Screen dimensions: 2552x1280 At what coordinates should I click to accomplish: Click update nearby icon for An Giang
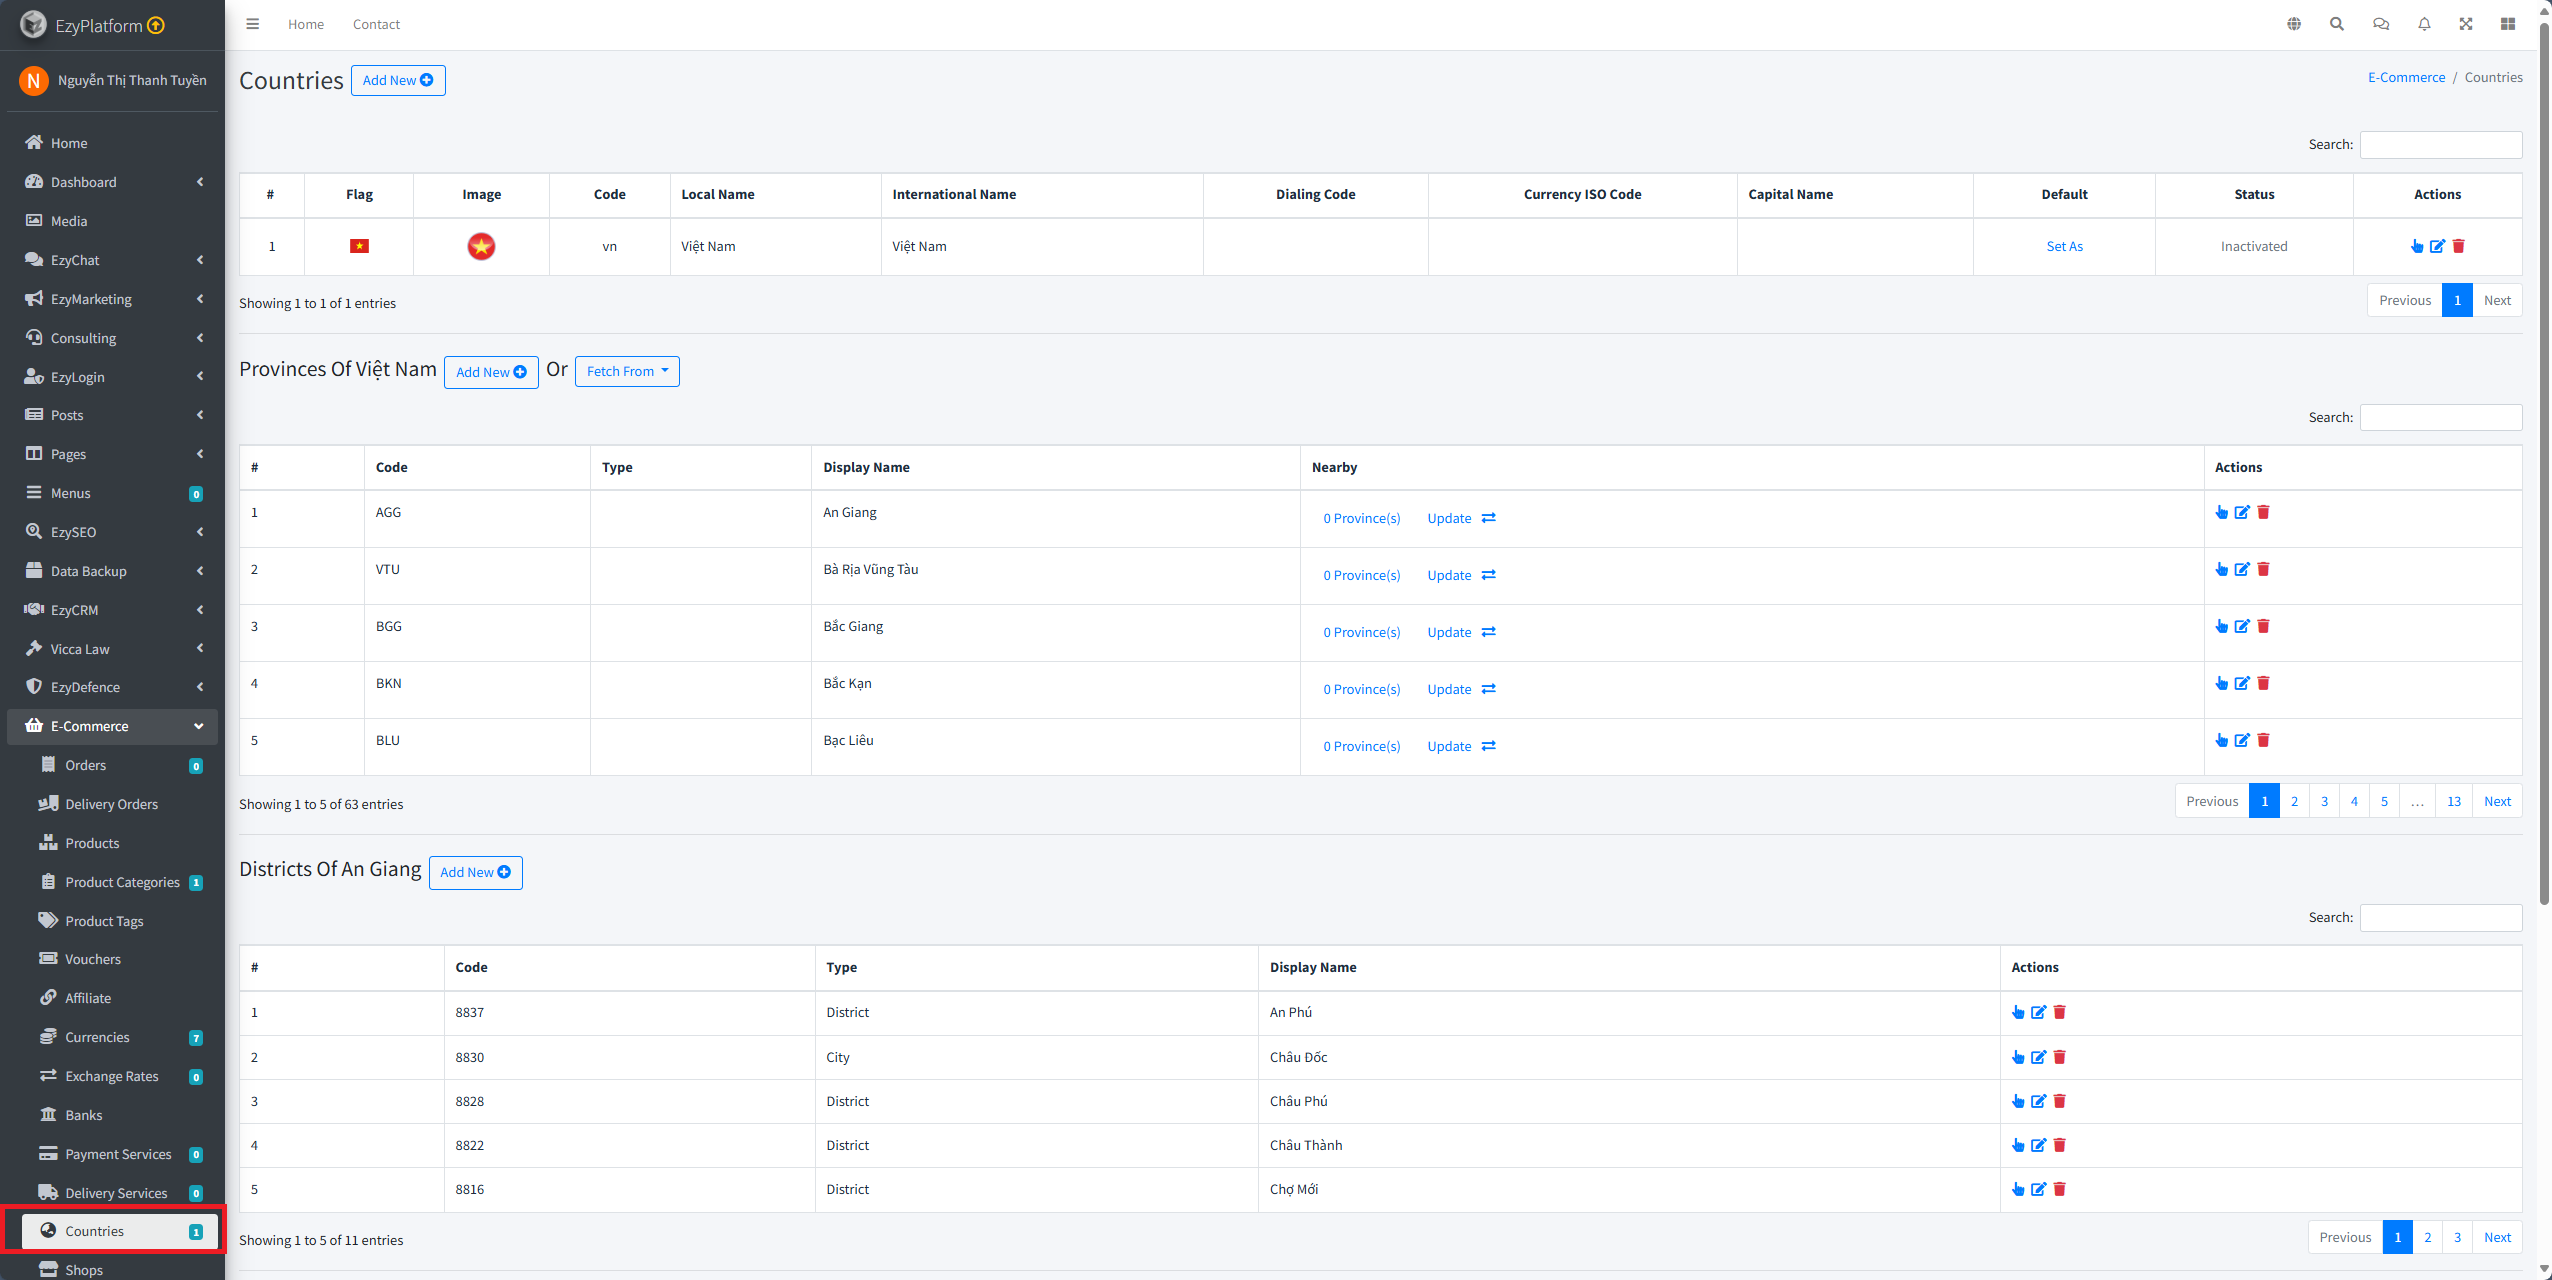coord(1489,518)
